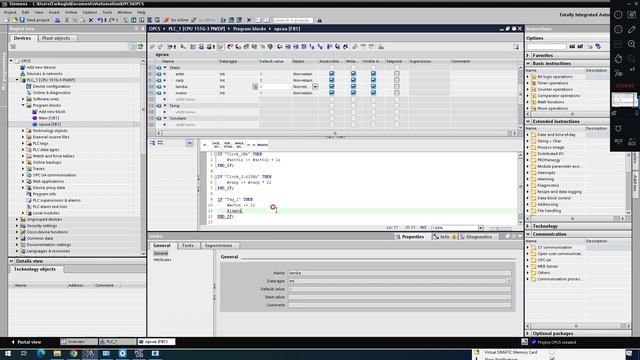
Task: Click the Name field in General properties
Action: click(x=400, y=273)
